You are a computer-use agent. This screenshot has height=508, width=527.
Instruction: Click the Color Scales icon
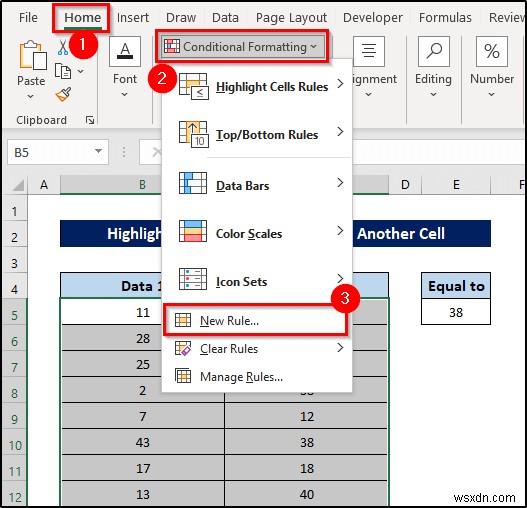[193, 231]
